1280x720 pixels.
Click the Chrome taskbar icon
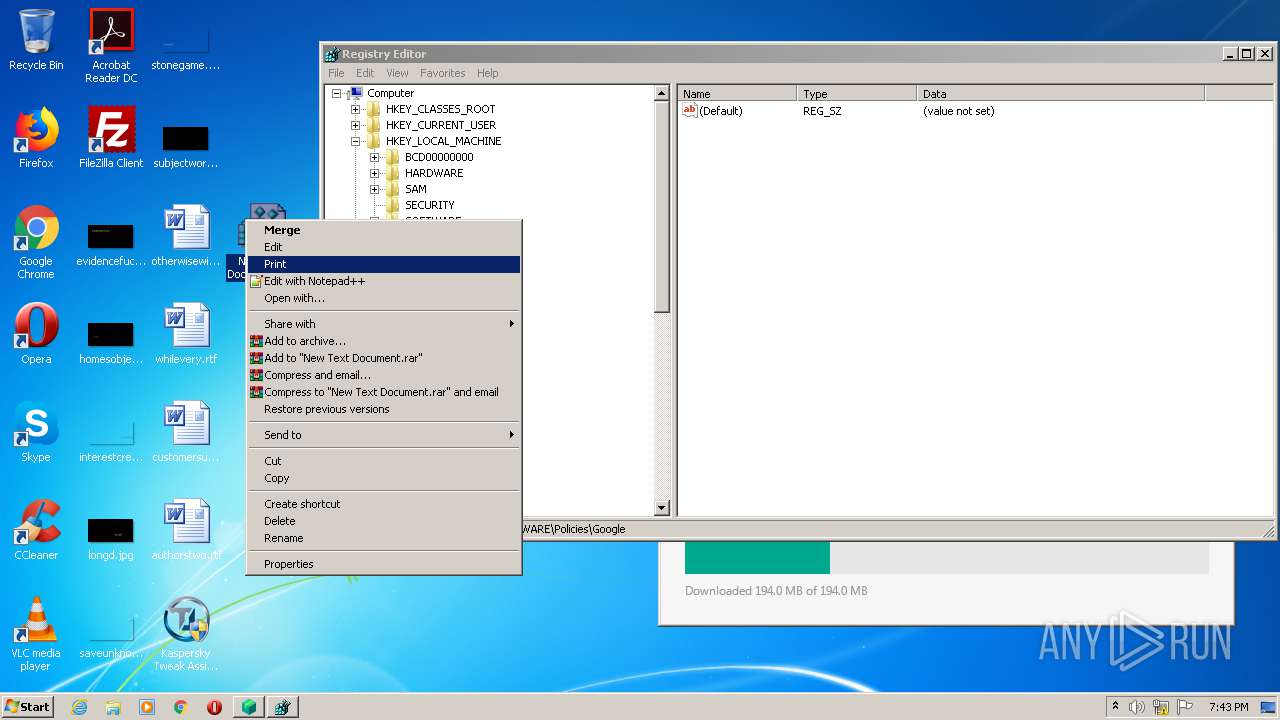tap(181, 707)
